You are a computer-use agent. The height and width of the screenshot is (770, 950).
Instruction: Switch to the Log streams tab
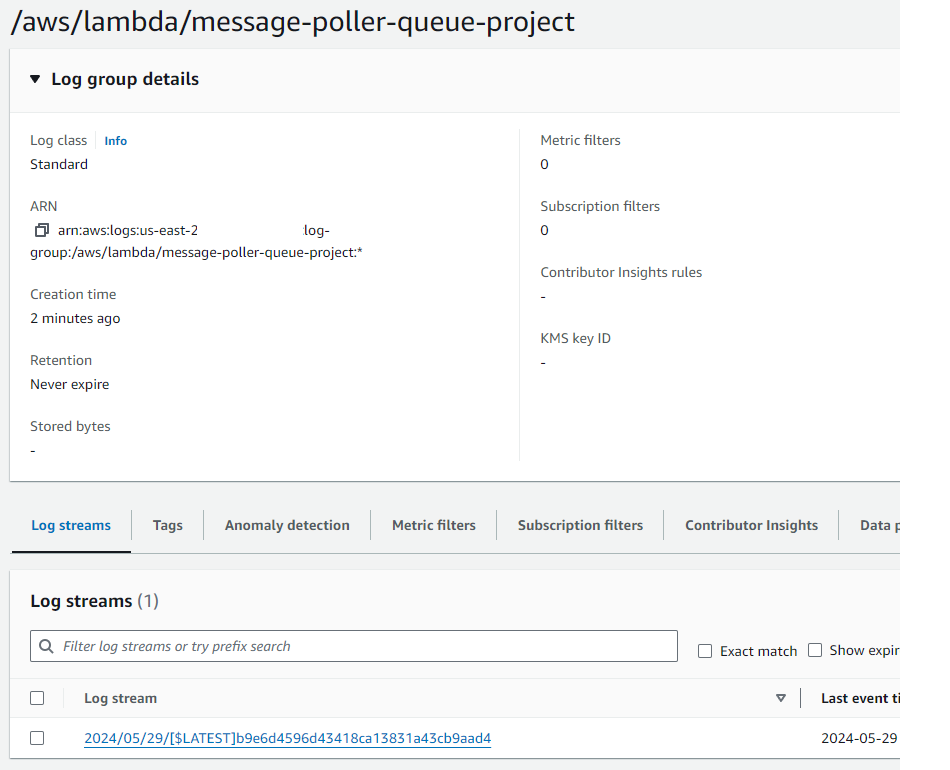pyautogui.click(x=71, y=525)
